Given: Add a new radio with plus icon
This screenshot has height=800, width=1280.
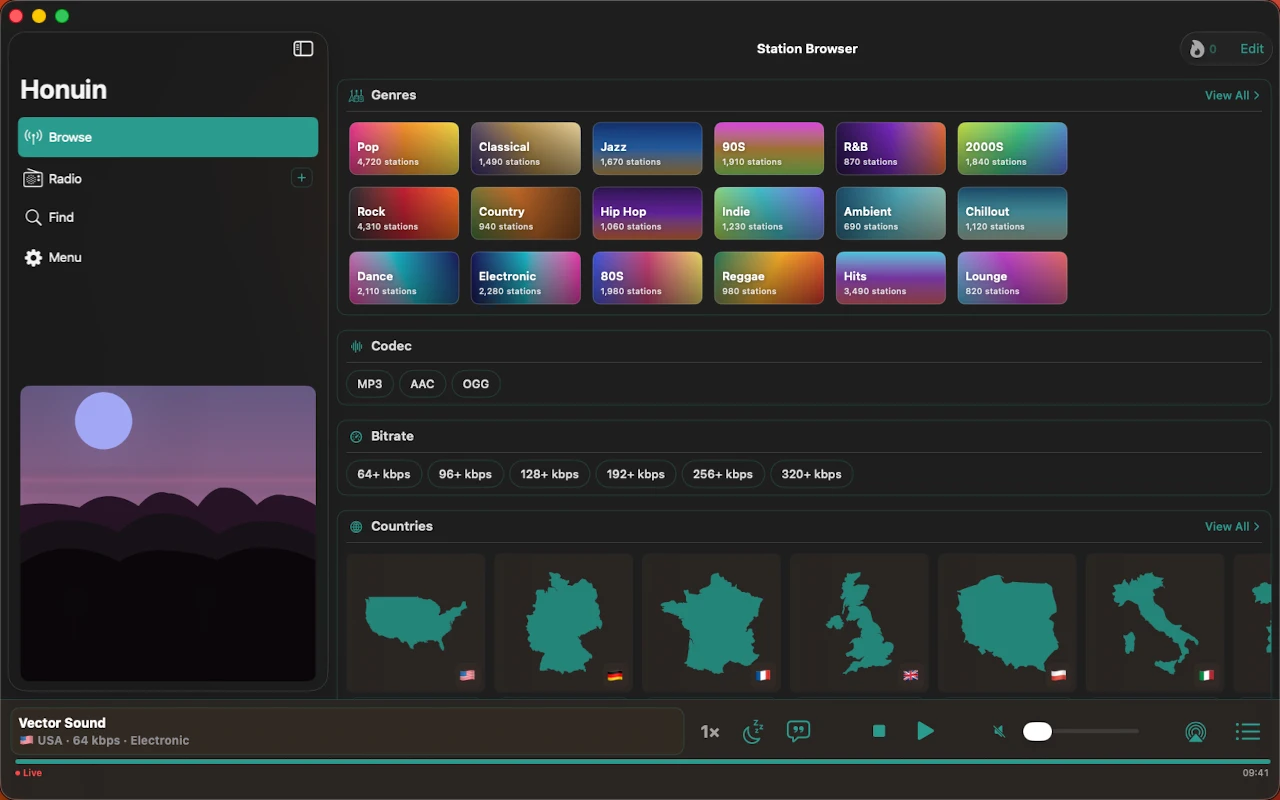Looking at the screenshot, I should (x=302, y=178).
